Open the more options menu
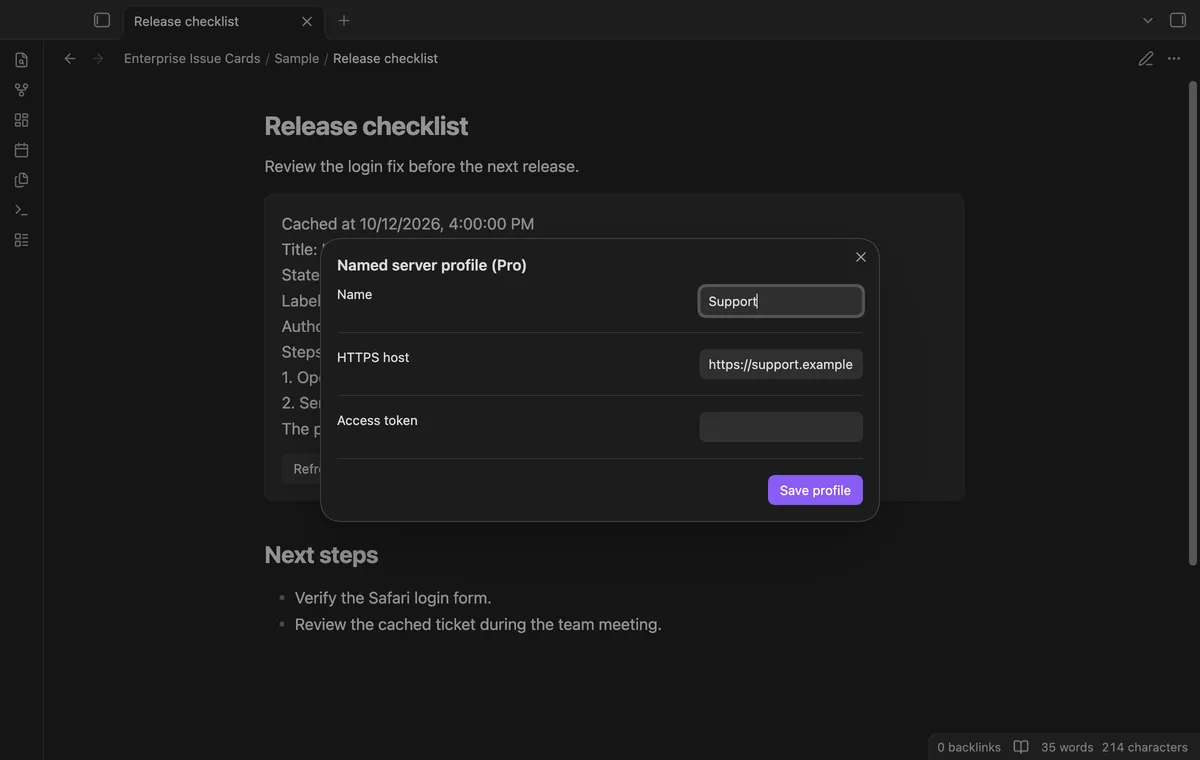The image size is (1200, 760). click(1174, 59)
